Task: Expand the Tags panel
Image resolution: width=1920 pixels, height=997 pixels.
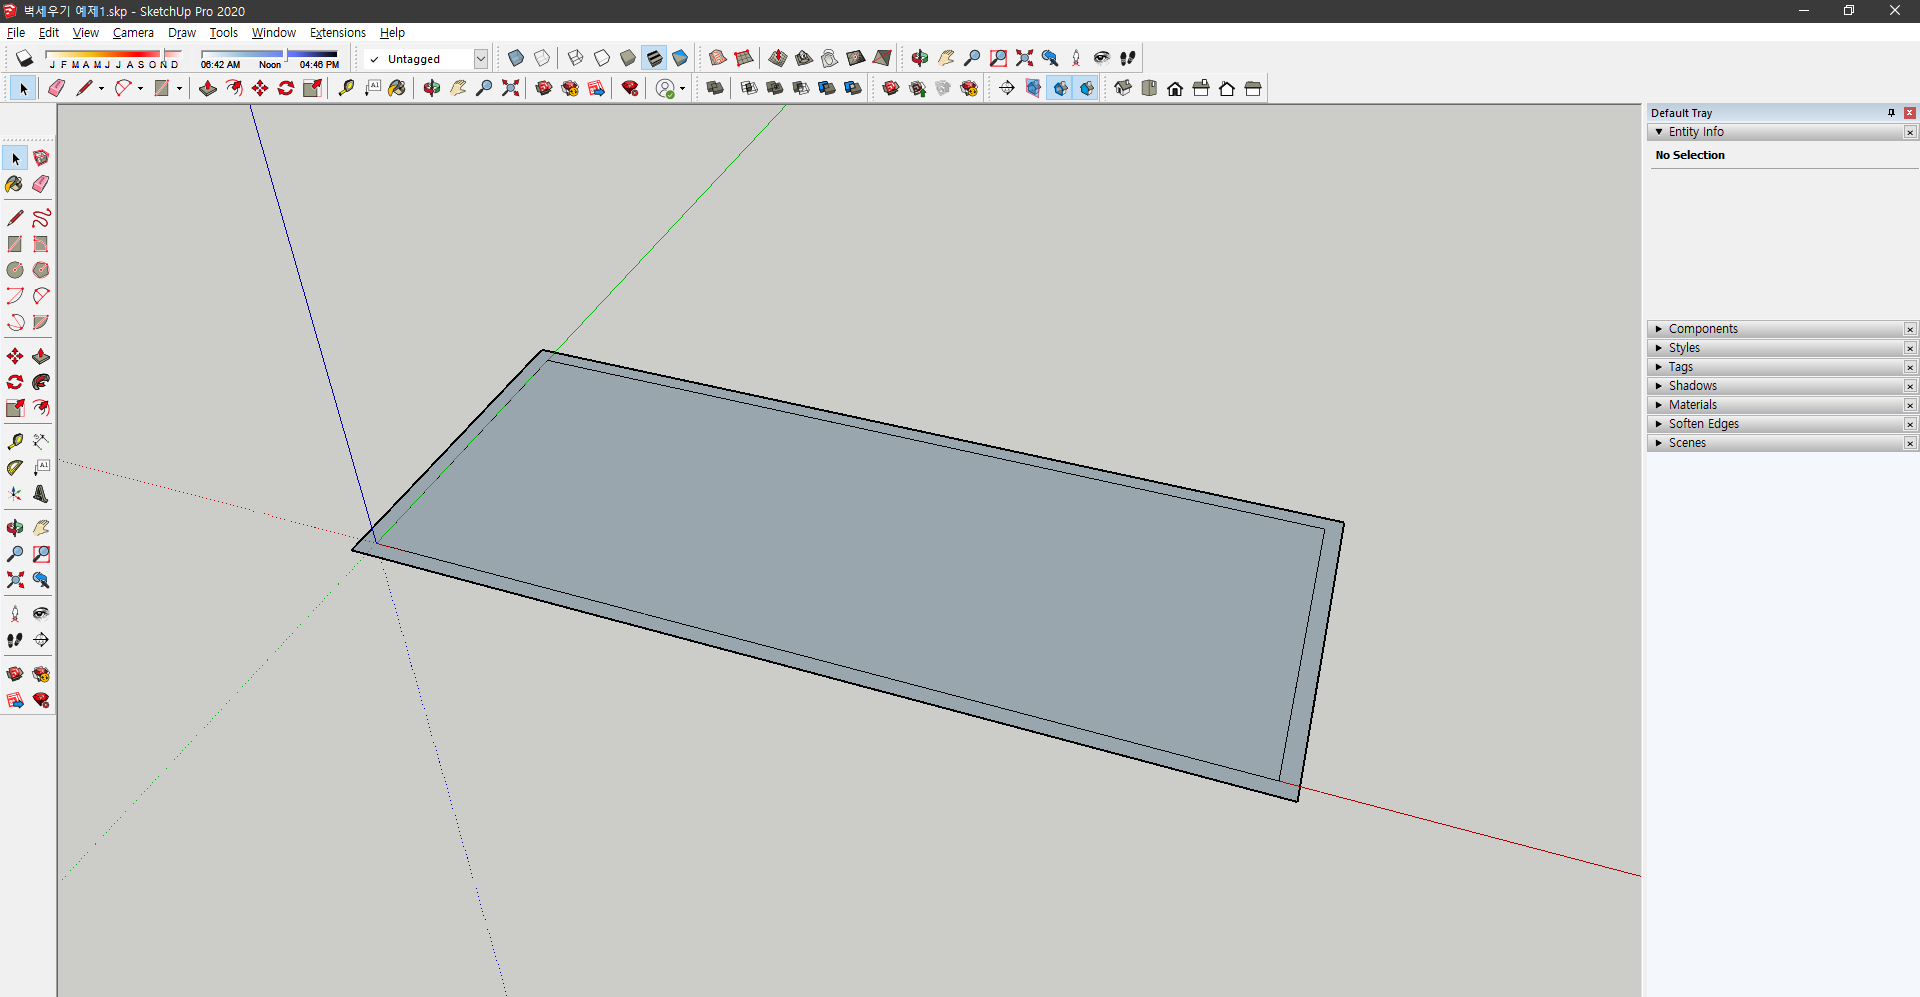Action: pyautogui.click(x=1659, y=367)
